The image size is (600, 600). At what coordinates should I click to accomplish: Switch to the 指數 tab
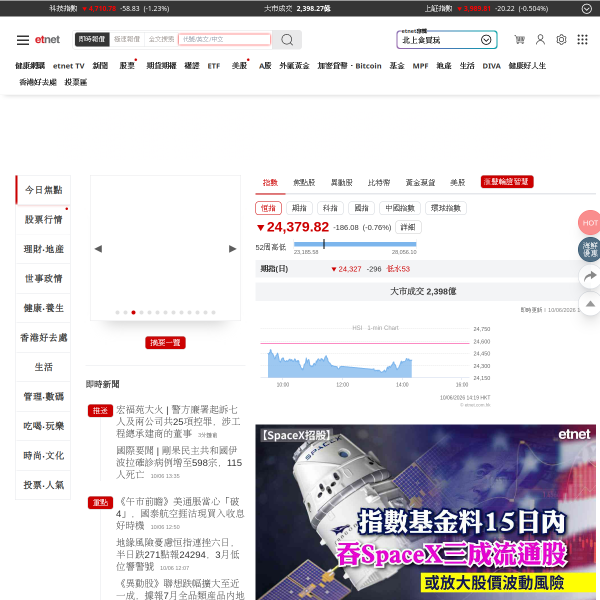coord(270,183)
